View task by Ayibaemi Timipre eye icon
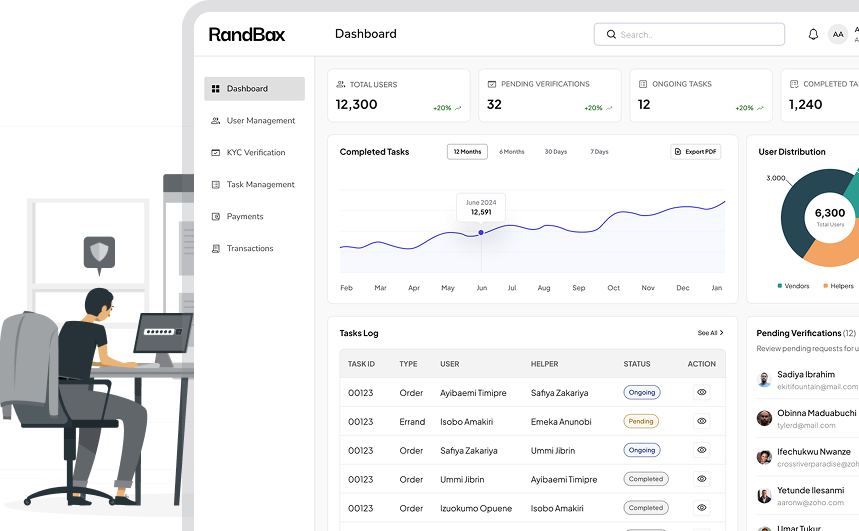 702,393
